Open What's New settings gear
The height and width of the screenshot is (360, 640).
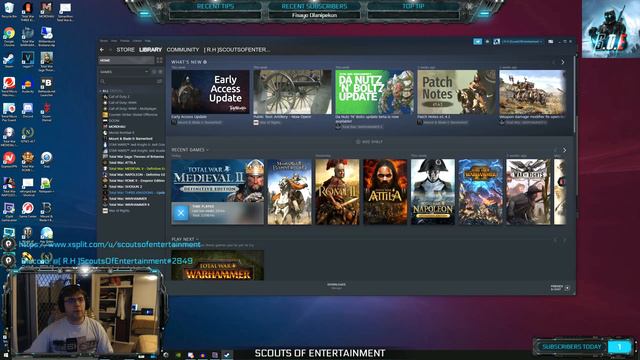pos(205,62)
